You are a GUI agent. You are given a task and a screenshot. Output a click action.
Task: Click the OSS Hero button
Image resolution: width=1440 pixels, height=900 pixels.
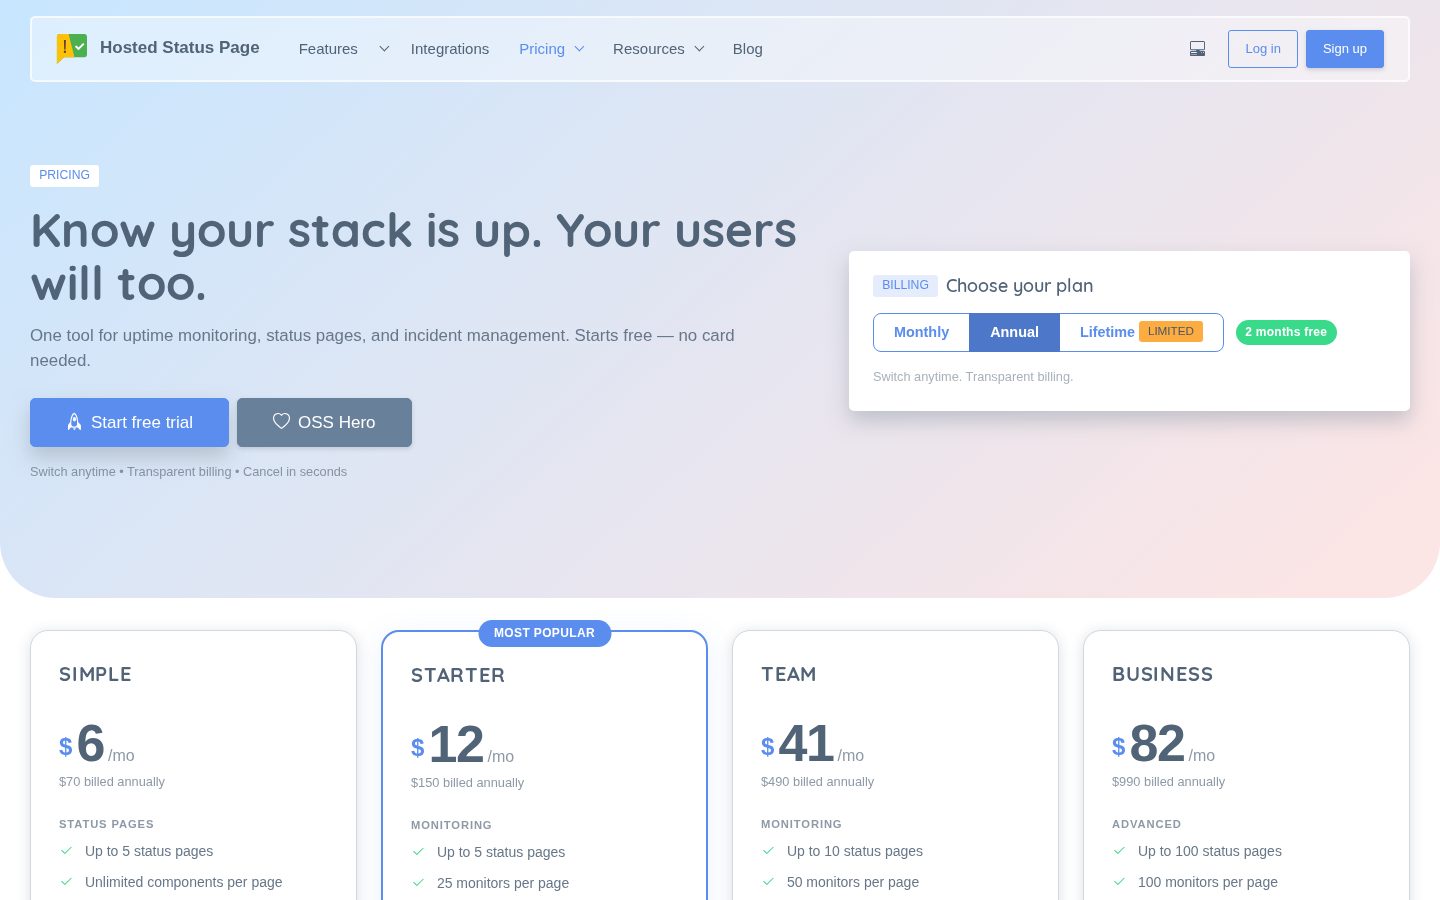[x=324, y=422]
